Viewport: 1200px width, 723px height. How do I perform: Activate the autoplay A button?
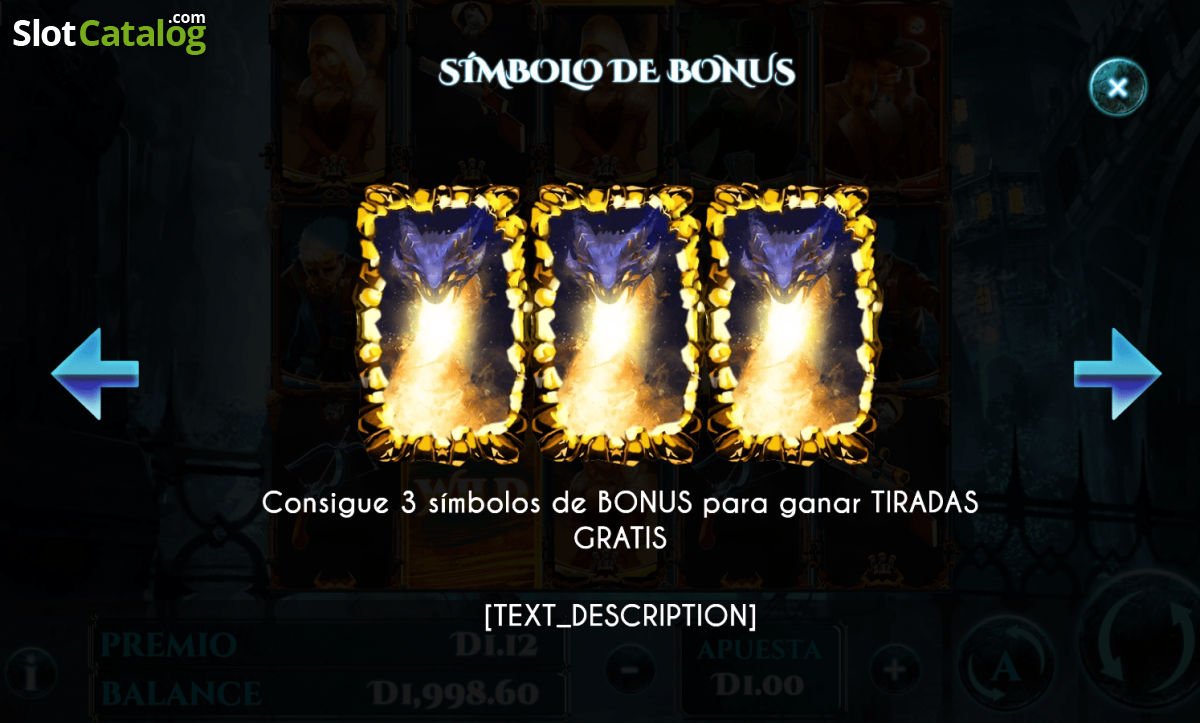point(1006,665)
